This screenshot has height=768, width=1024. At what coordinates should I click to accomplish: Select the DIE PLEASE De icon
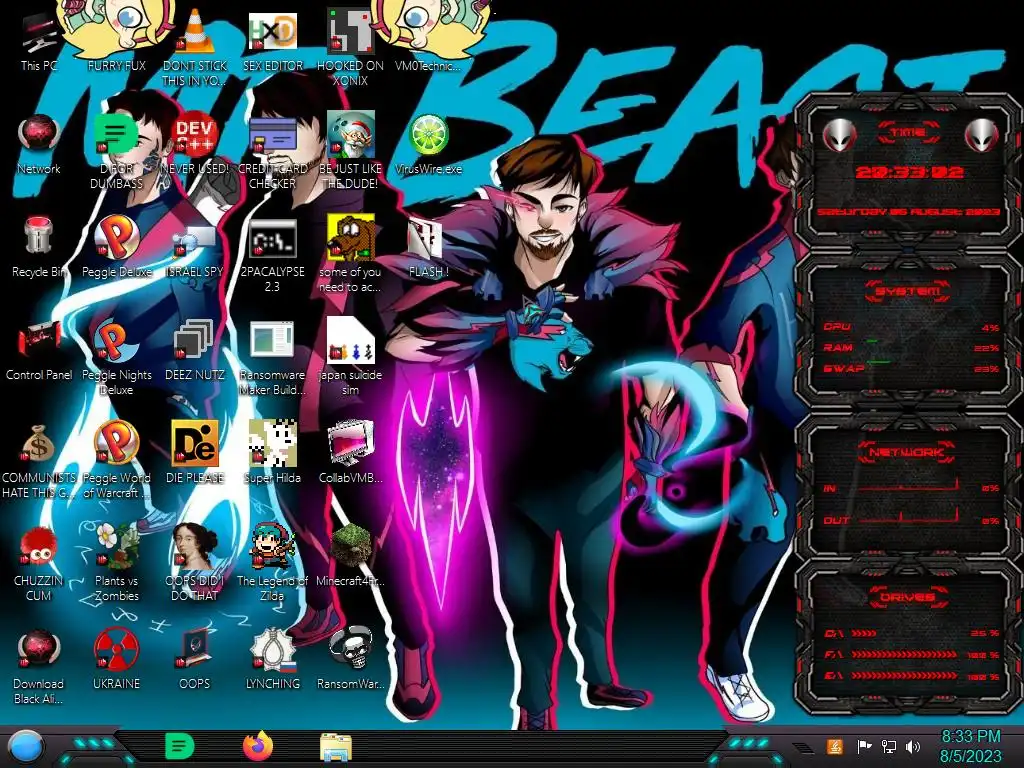coord(195,443)
